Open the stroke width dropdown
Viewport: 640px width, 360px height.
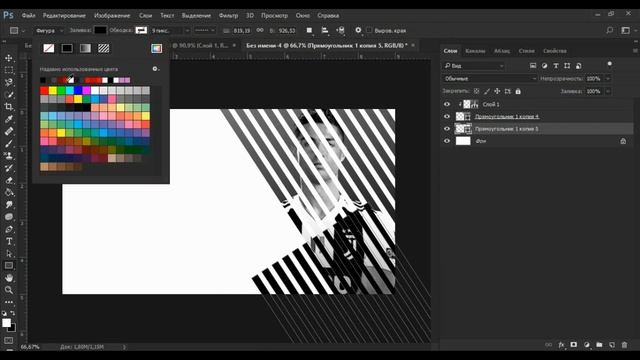click(187, 31)
